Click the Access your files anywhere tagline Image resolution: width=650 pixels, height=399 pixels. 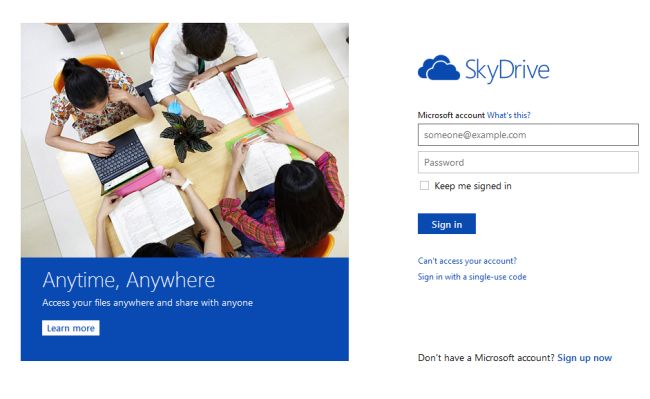147,303
